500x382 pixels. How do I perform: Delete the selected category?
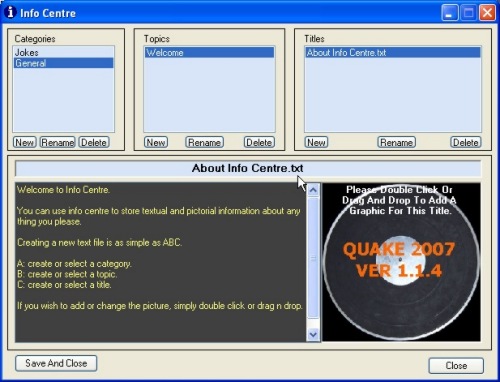94,142
